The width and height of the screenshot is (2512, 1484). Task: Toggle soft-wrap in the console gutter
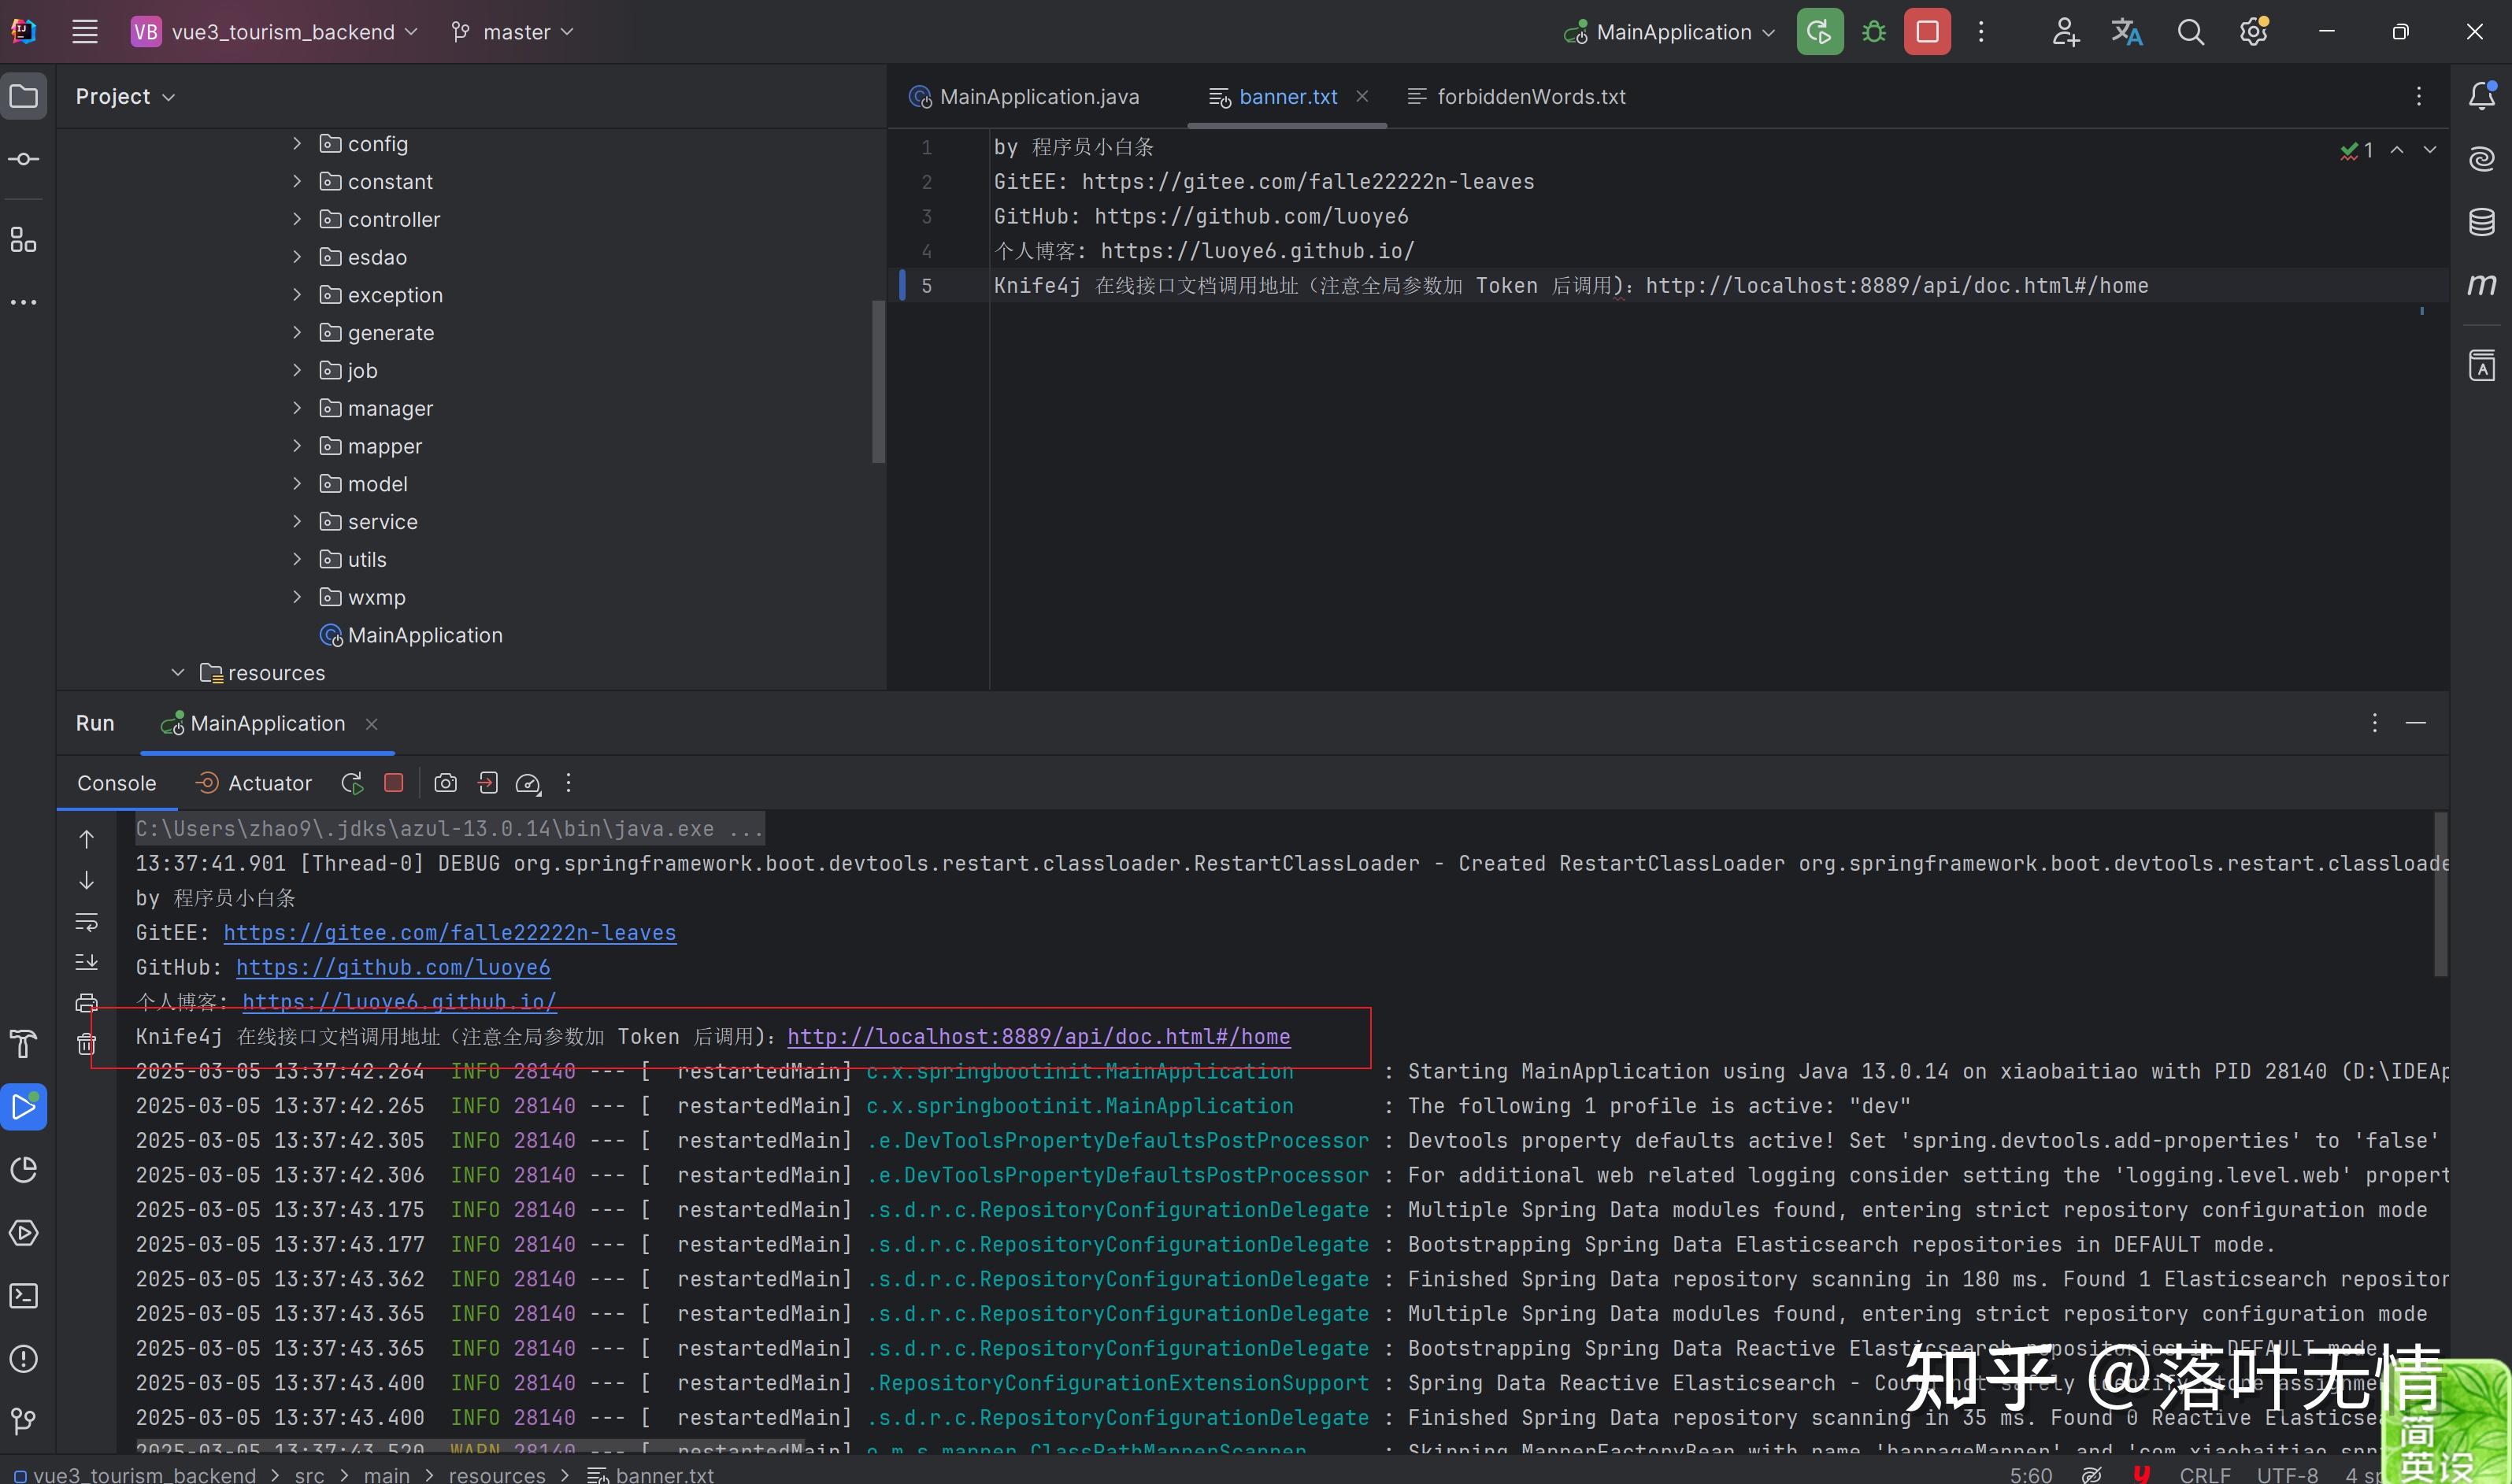[x=87, y=922]
